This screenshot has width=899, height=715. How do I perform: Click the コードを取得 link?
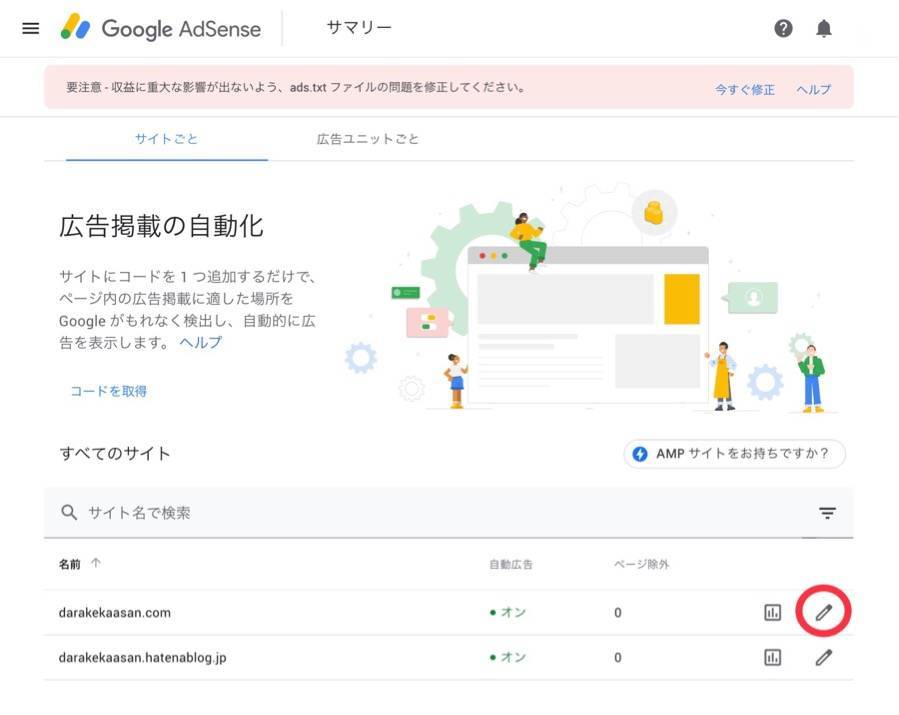point(108,391)
